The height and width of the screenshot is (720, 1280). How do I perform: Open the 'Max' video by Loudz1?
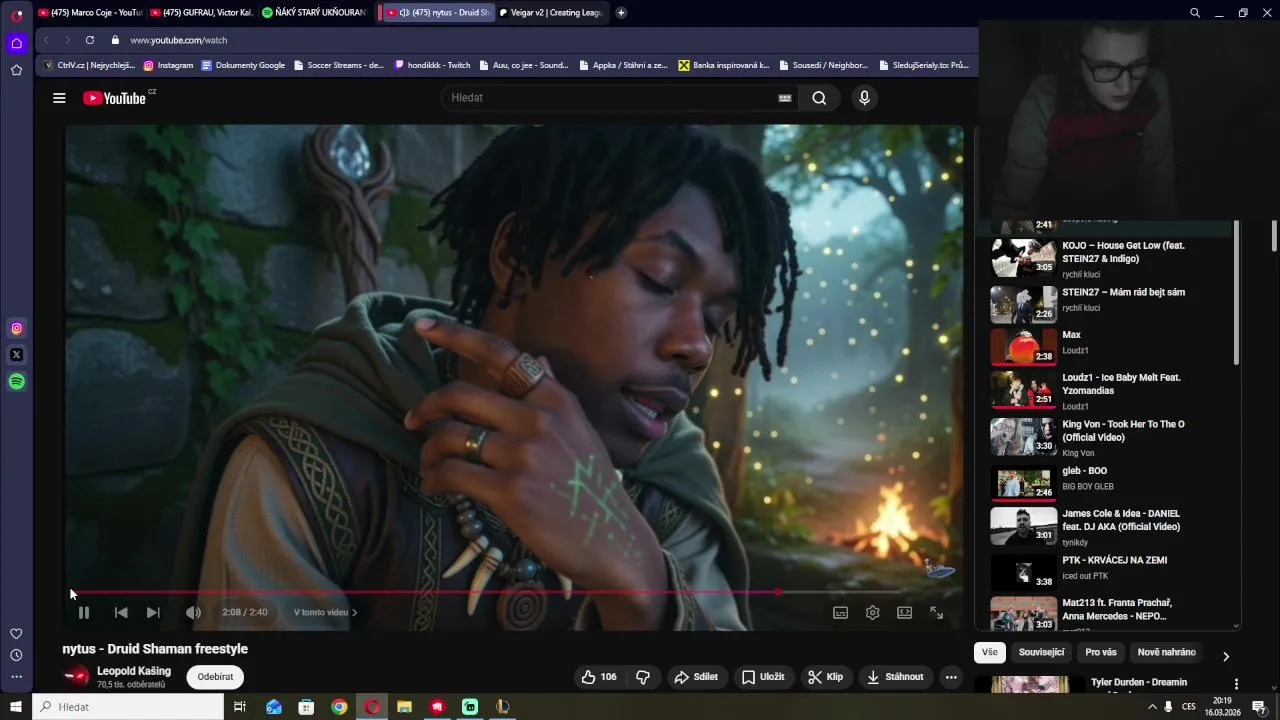point(1071,335)
